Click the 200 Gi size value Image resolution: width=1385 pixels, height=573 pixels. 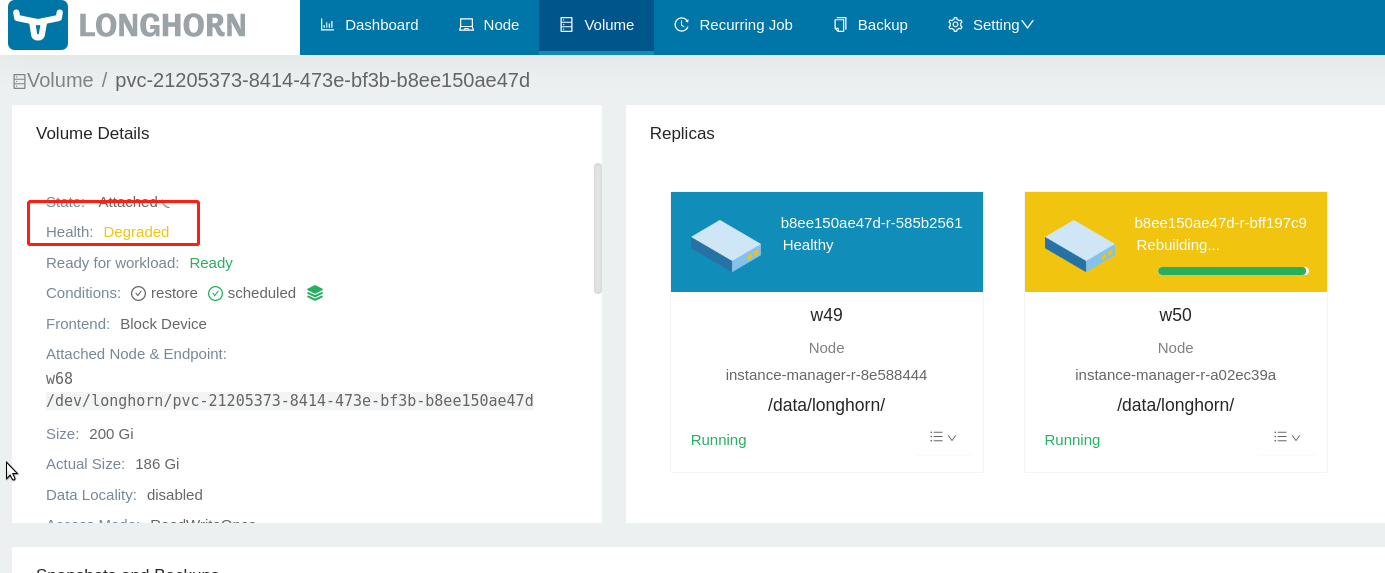click(111, 434)
